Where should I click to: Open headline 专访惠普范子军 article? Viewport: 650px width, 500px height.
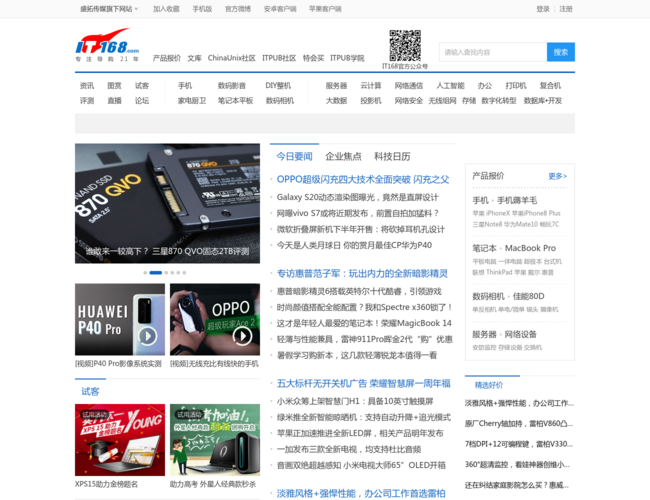[362, 273]
